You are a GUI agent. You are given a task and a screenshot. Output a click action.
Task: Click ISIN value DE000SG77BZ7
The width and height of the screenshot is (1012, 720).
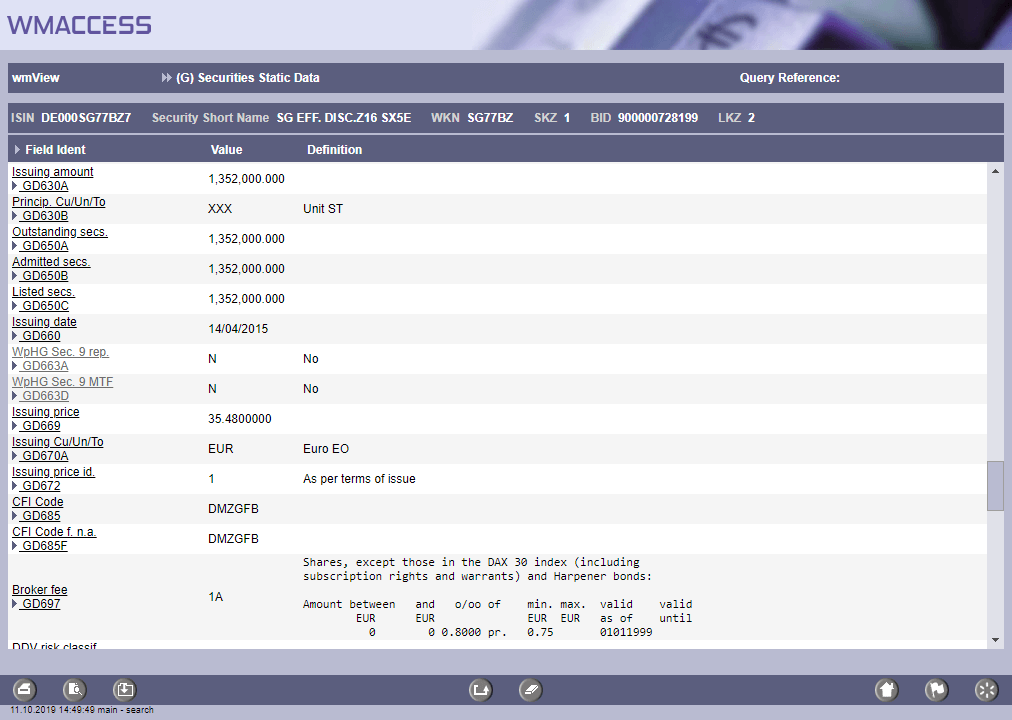(x=86, y=117)
